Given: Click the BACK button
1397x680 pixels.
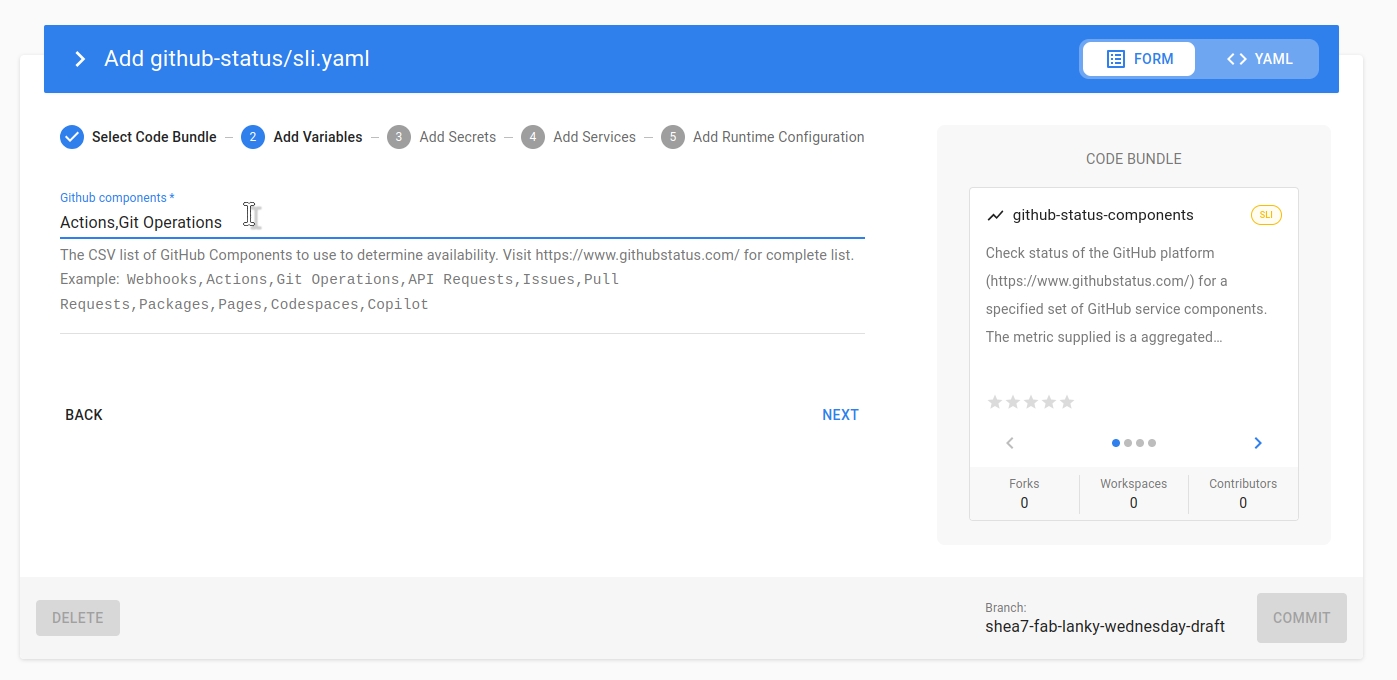Looking at the screenshot, I should (x=83, y=414).
